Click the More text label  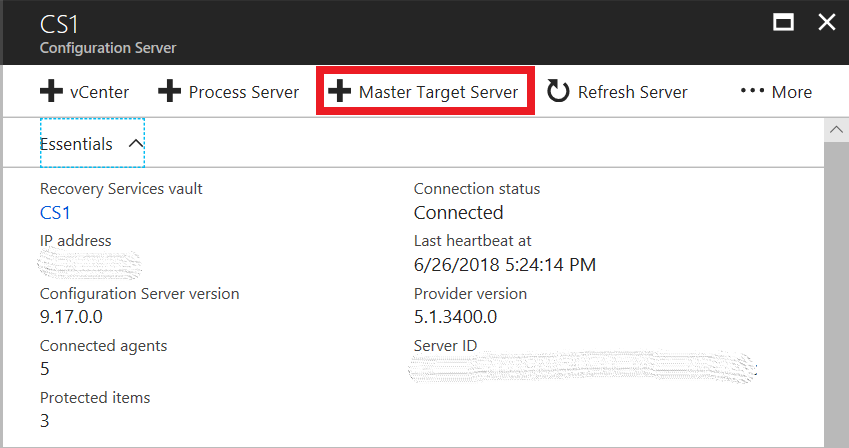tap(791, 92)
